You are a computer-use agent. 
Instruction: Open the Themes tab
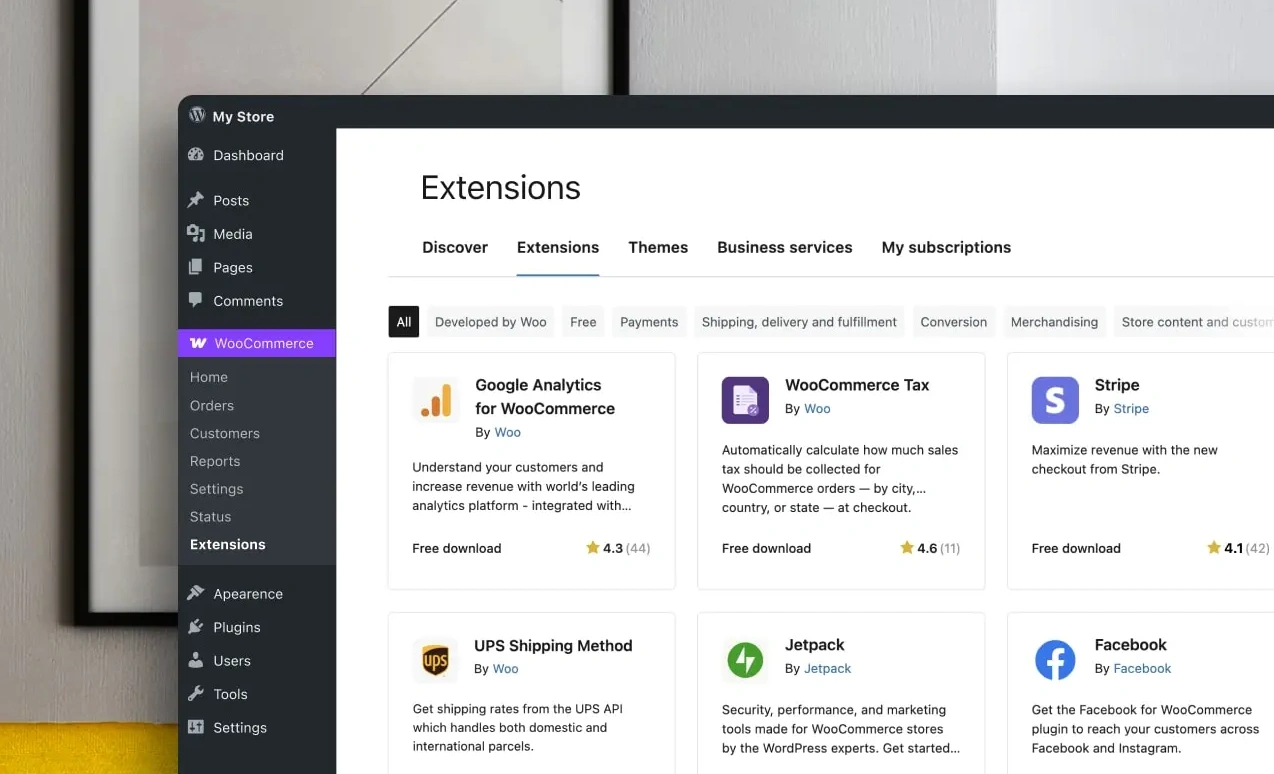(x=658, y=247)
